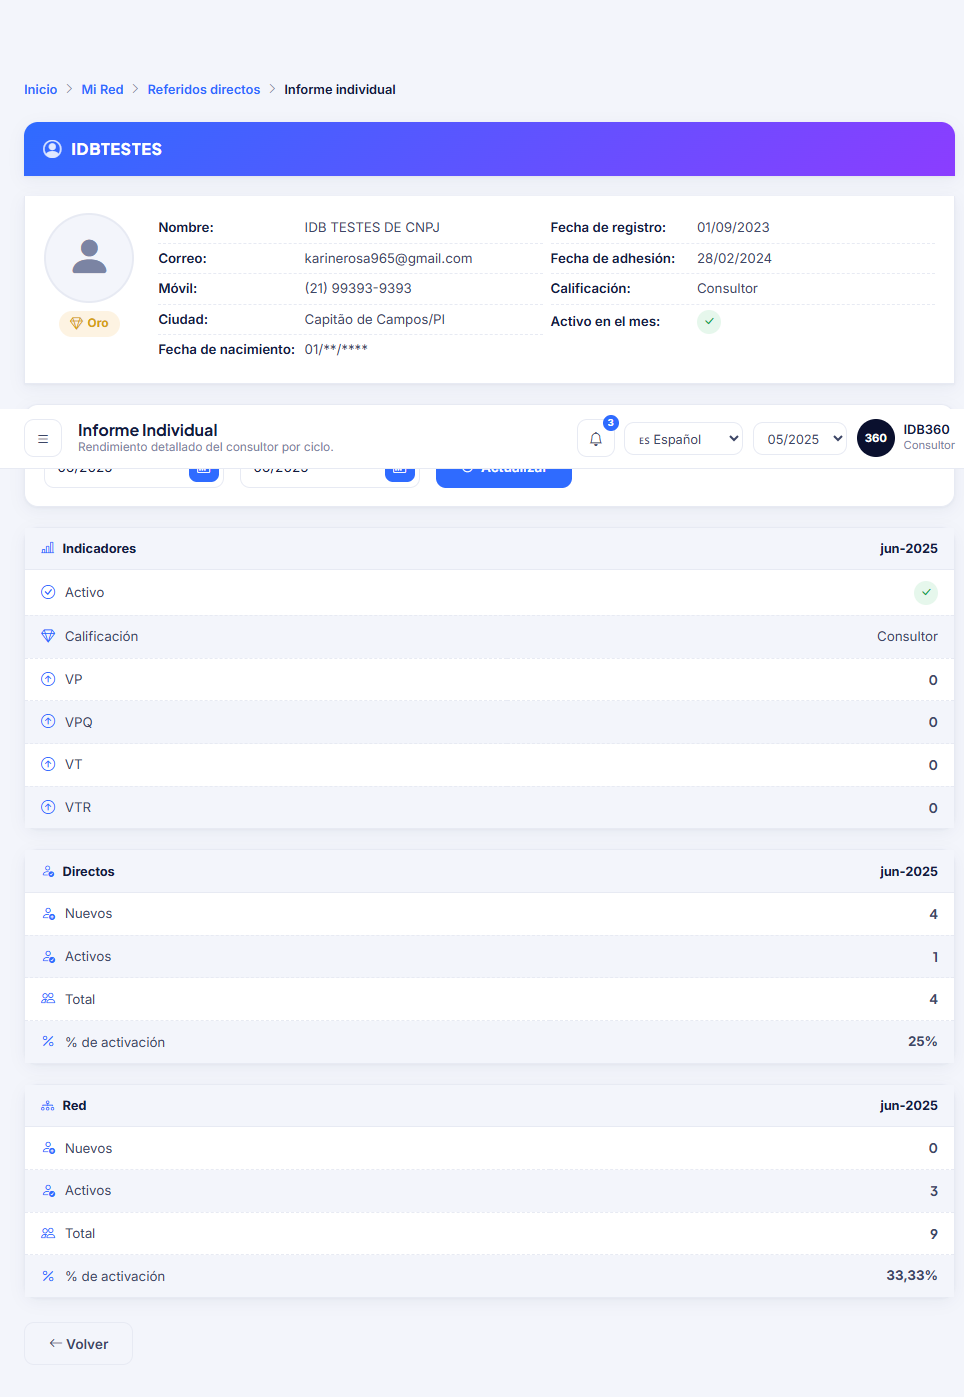
Task: Click the Activos icon under Directos
Action: pyautogui.click(x=48, y=957)
